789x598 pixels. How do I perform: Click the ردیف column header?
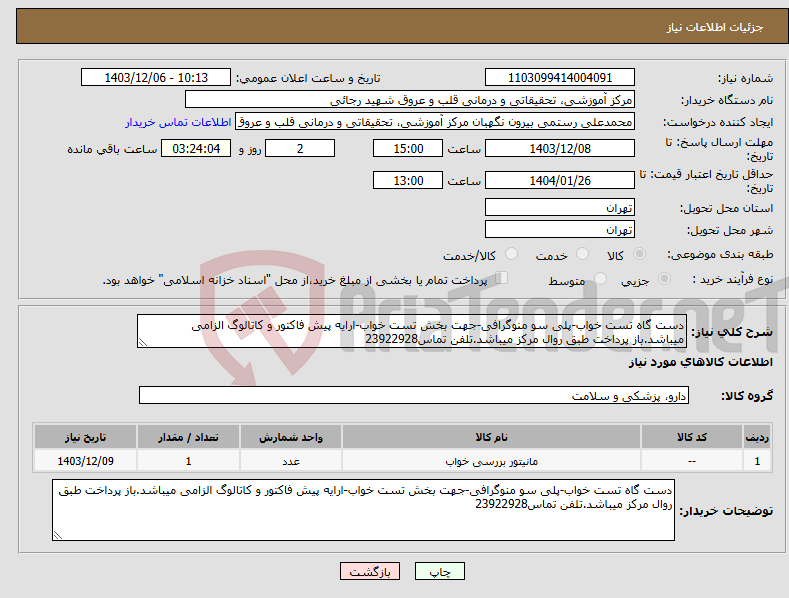pyautogui.click(x=757, y=437)
